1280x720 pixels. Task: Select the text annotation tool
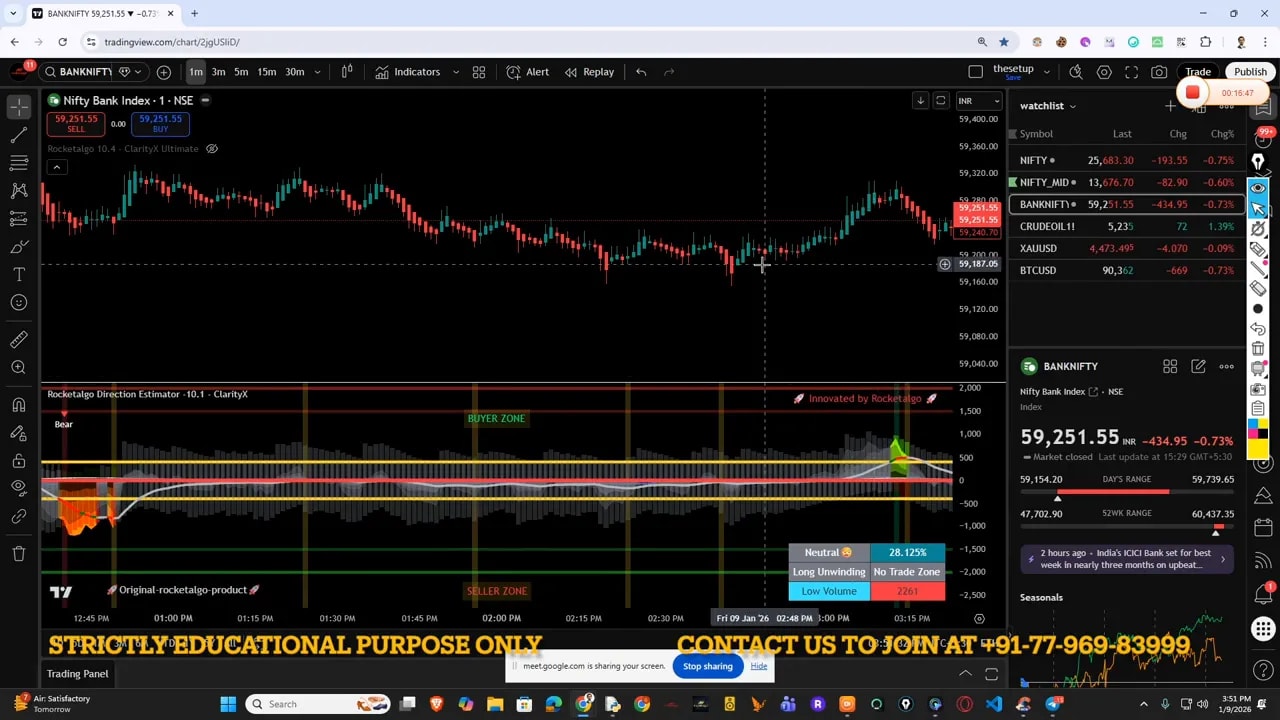pos(19,274)
